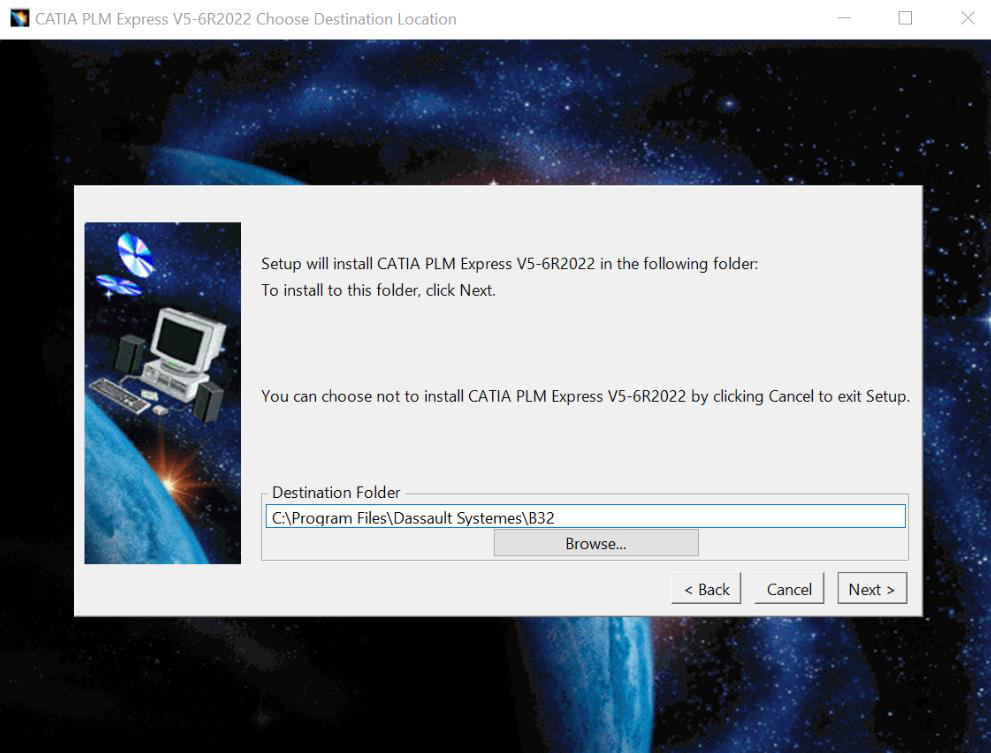Close the installer window
The width and height of the screenshot is (991, 753).
(967, 18)
